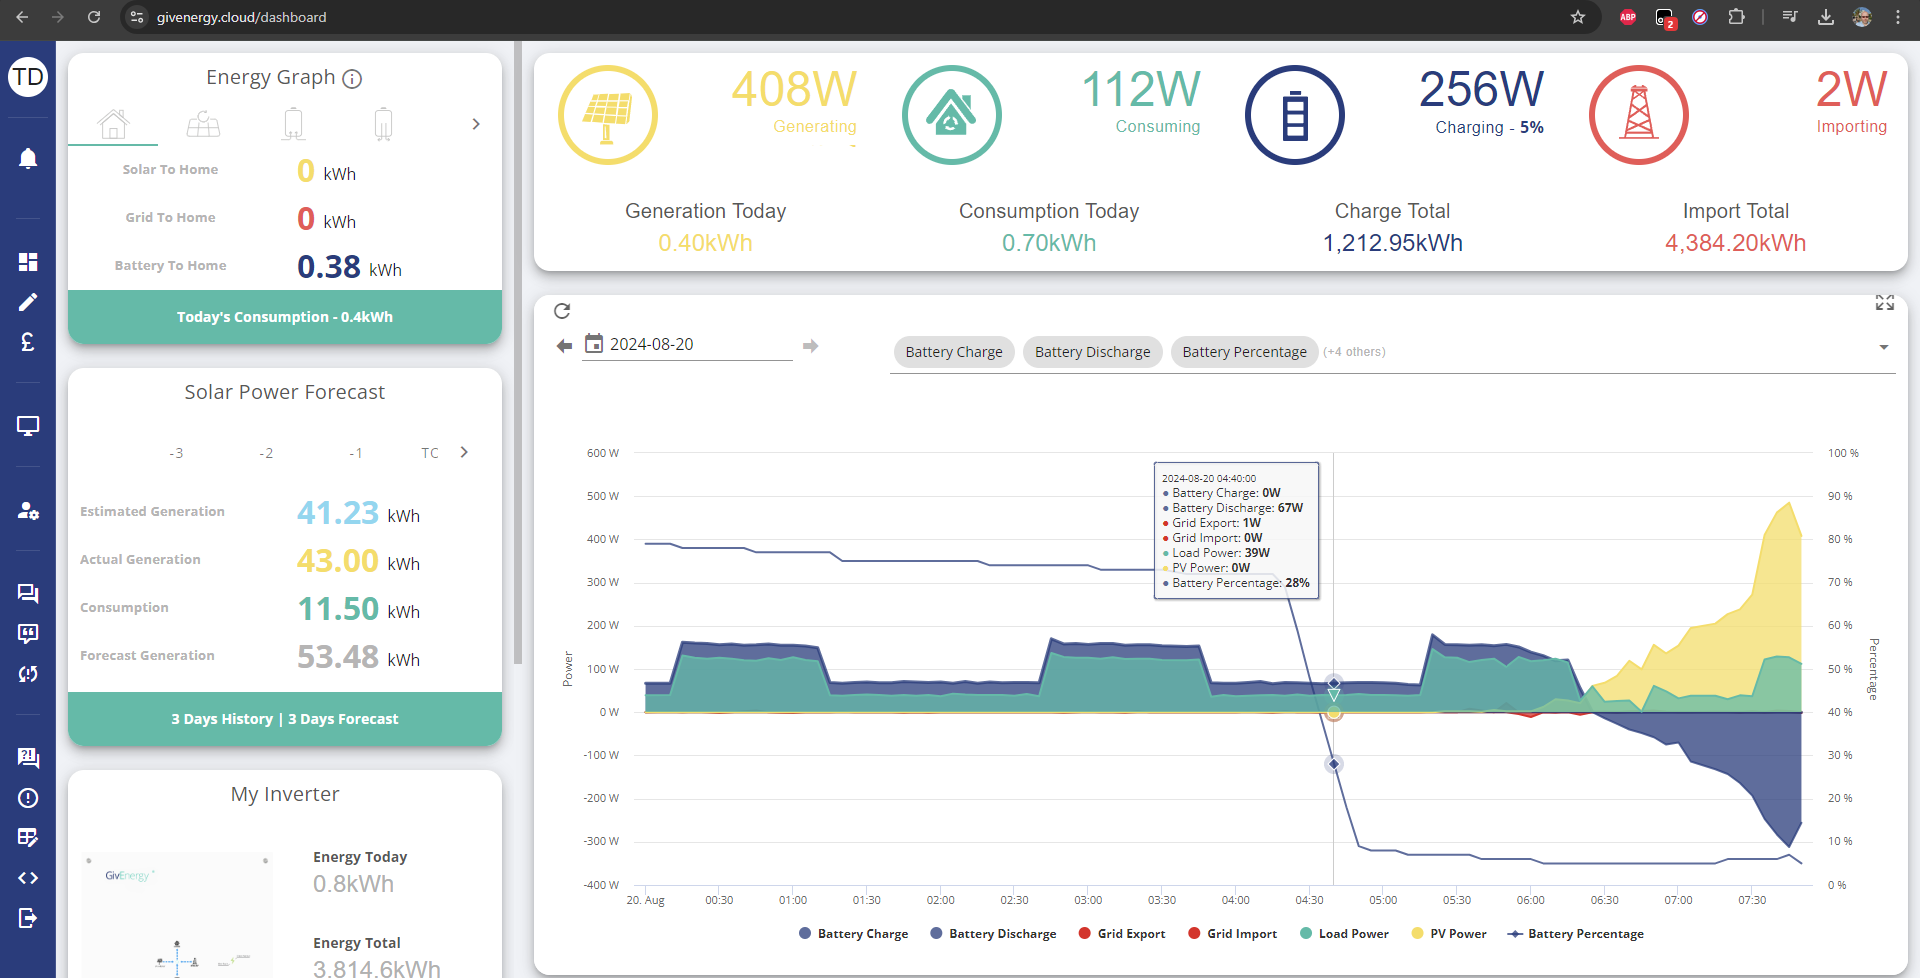Toggle PV Power series in legend
1920x978 pixels.
pyautogui.click(x=1449, y=934)
